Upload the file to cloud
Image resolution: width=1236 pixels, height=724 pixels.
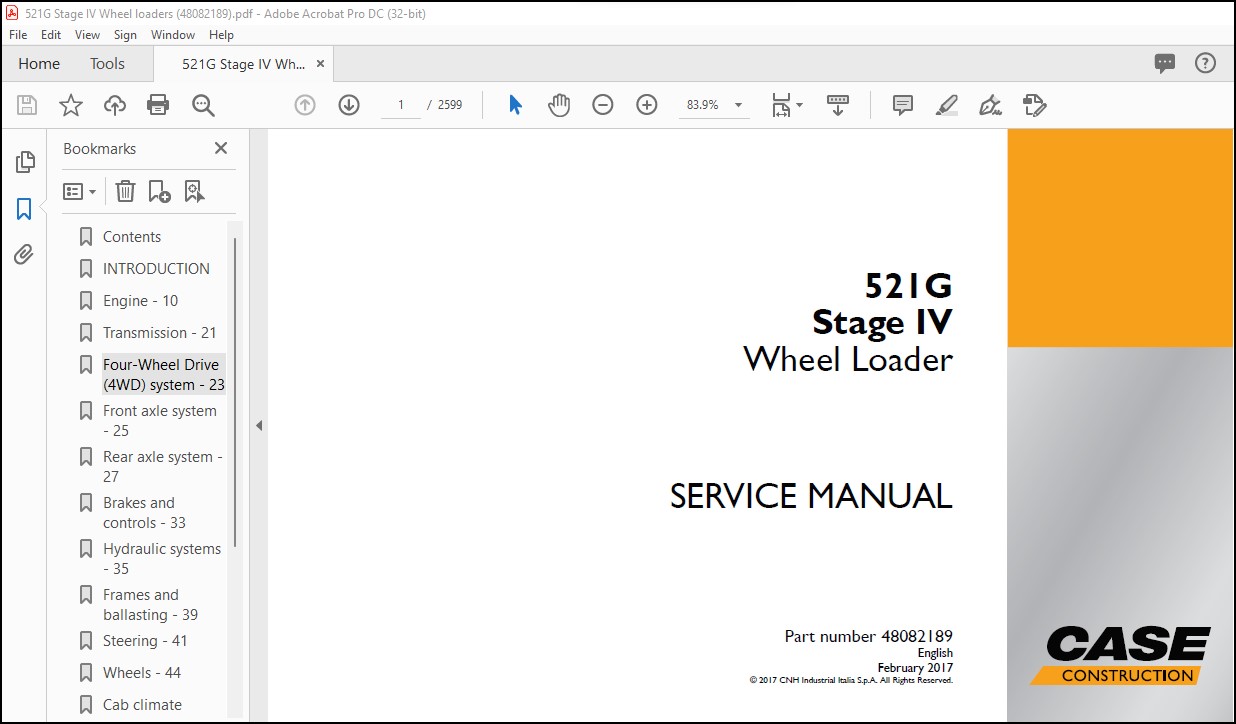(x=115, y=105)
